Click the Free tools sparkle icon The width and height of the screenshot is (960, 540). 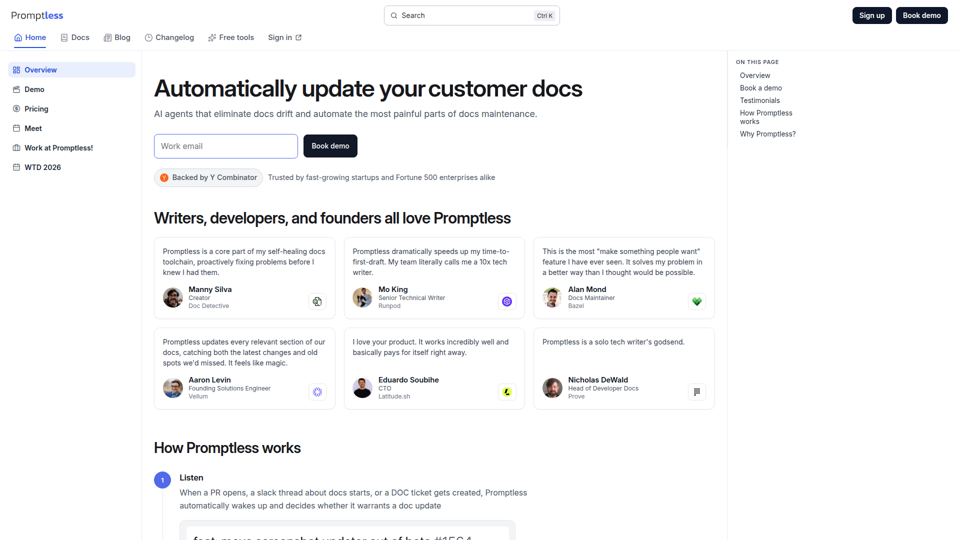[212, 37]
